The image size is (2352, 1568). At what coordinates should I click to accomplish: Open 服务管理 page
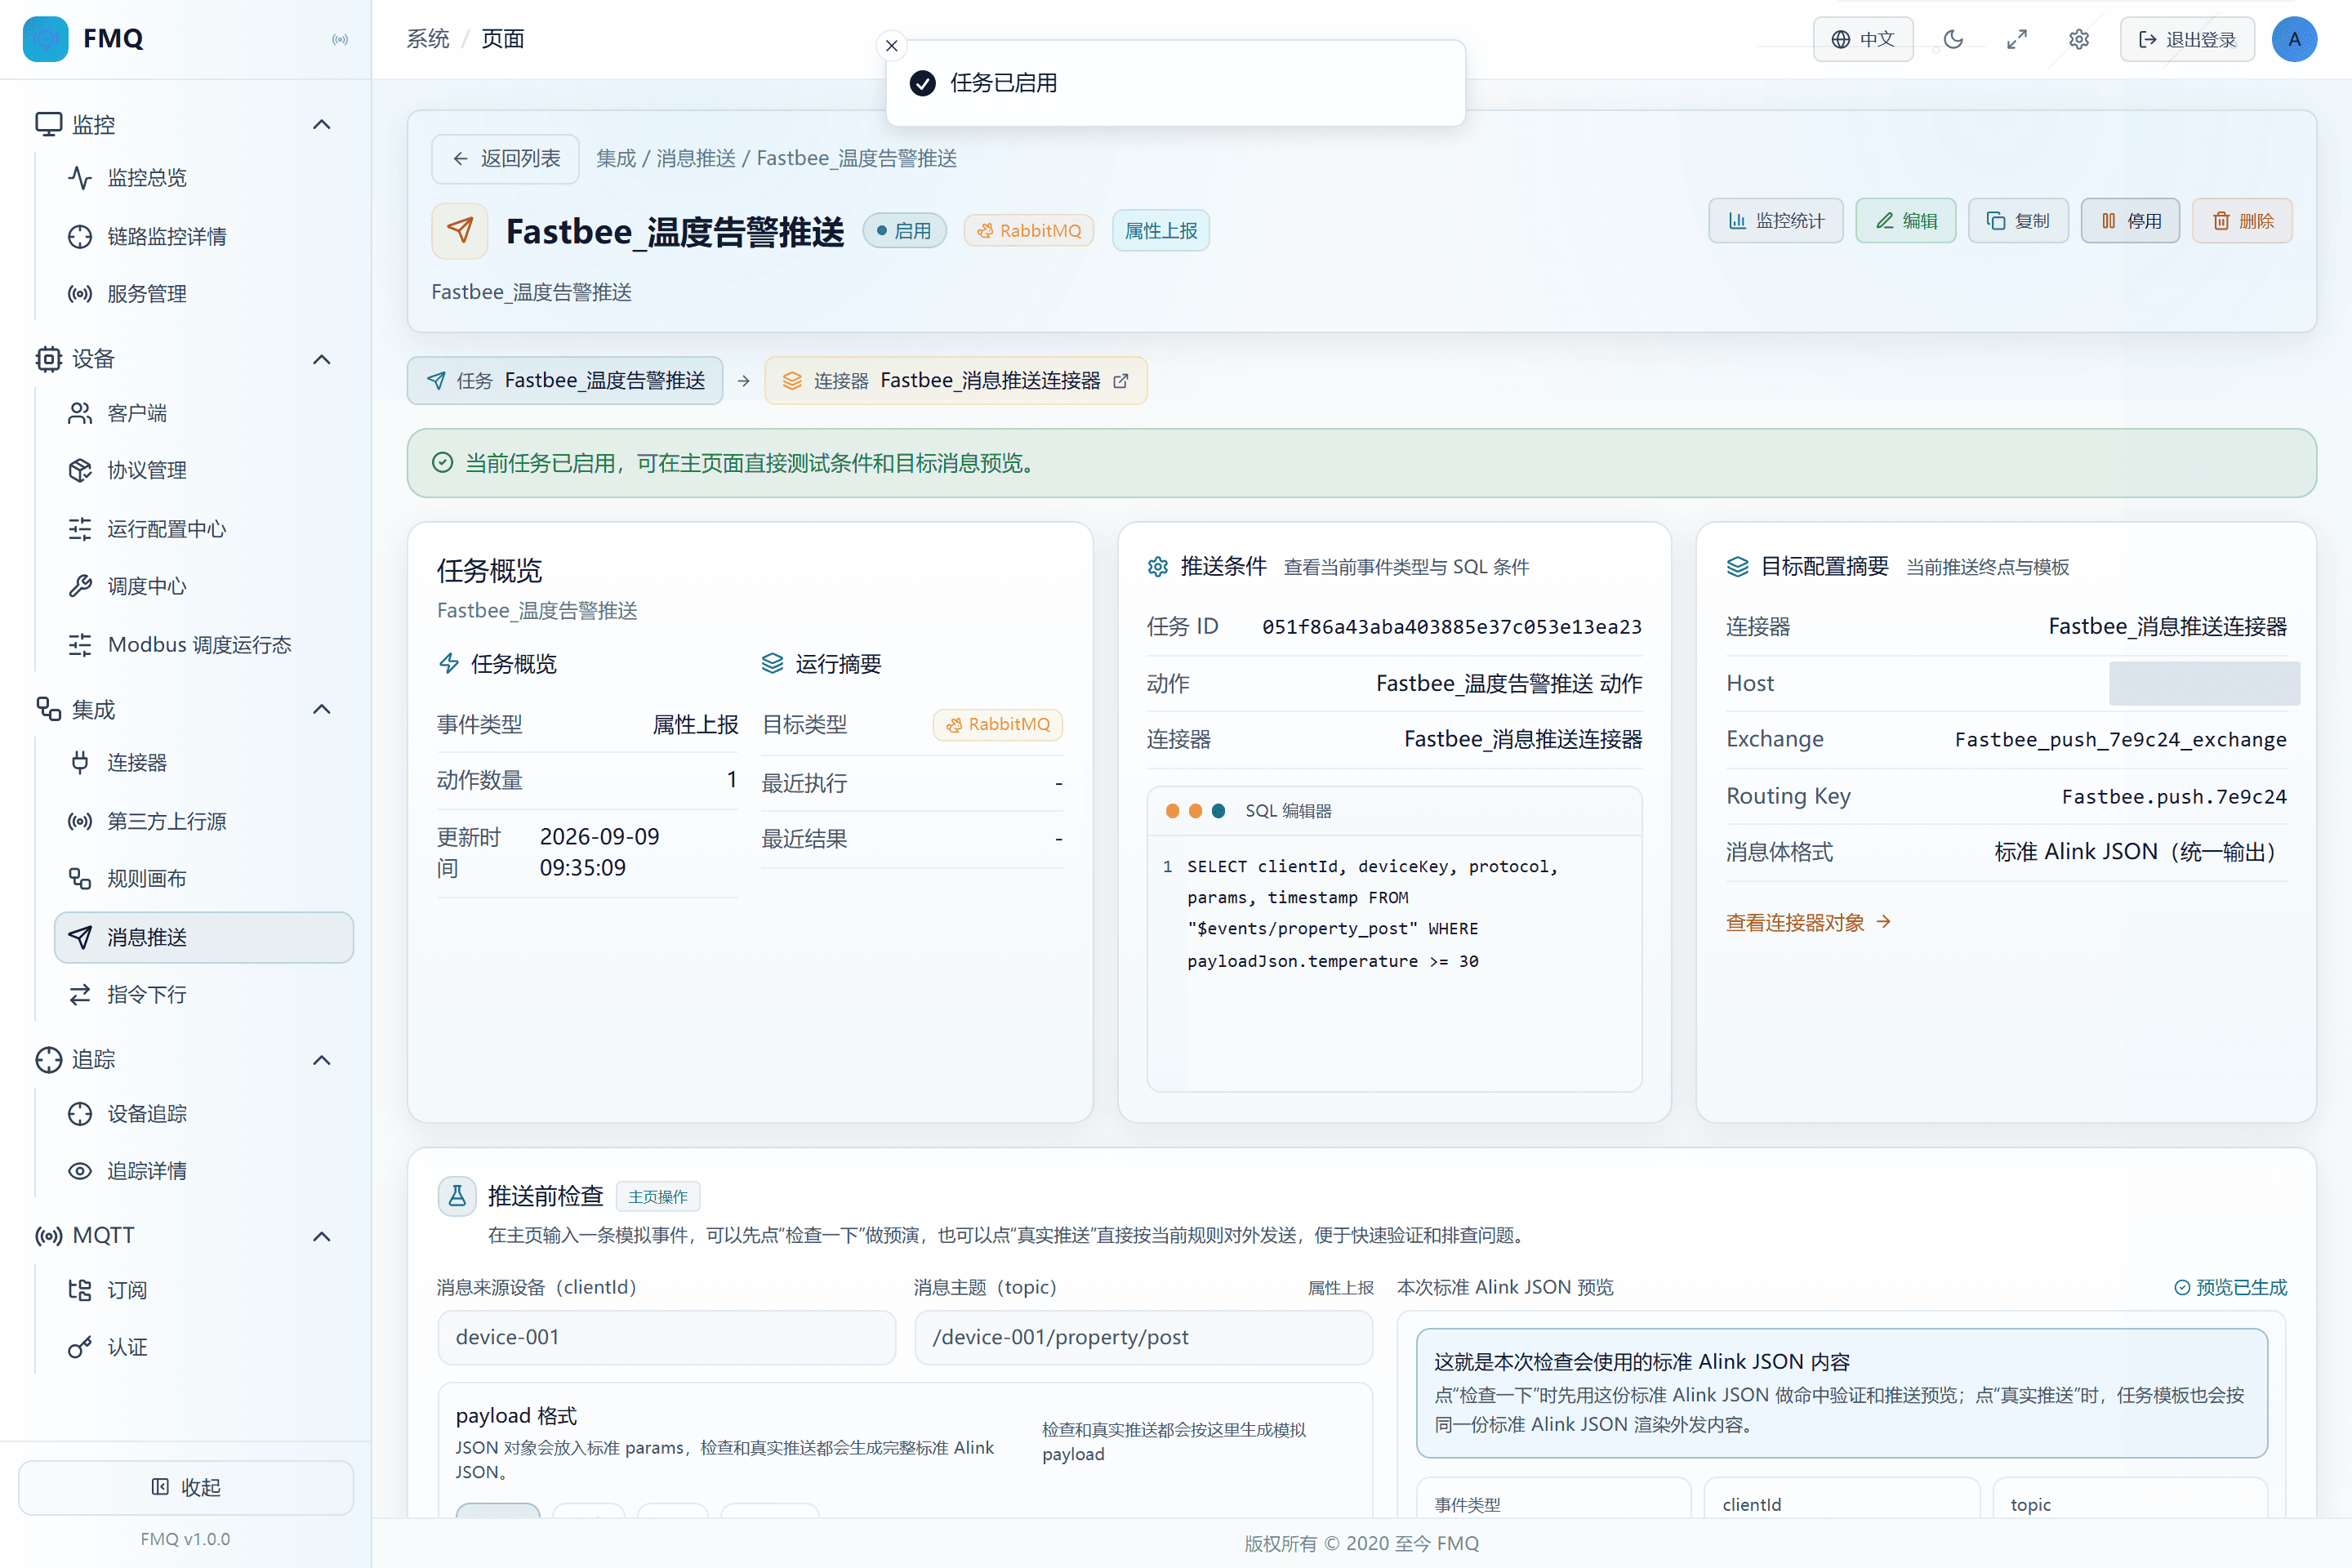coord(203,294)
